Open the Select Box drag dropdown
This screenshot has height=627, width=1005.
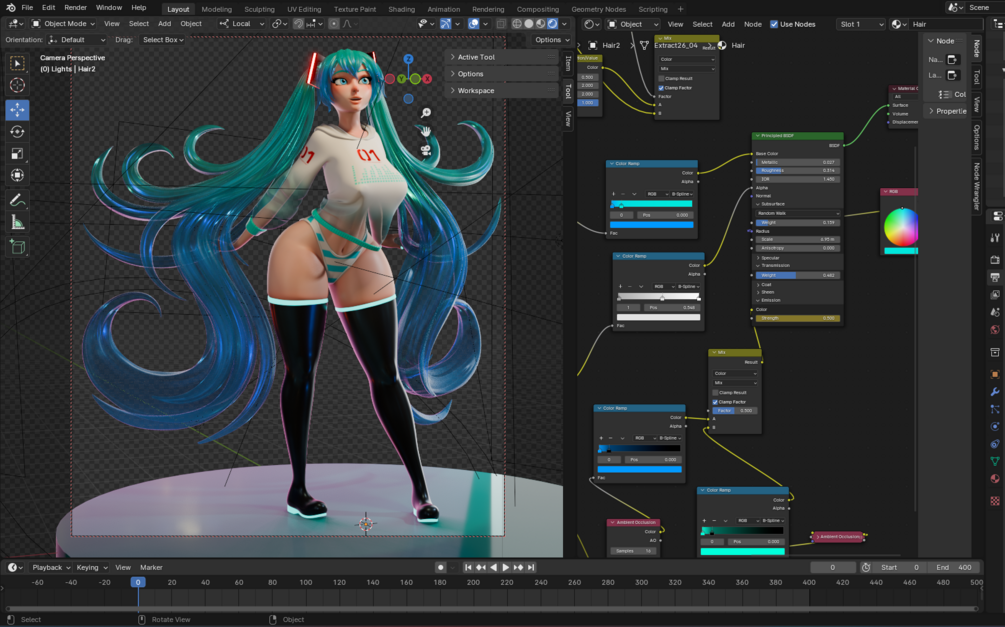click(x=162, y=40)
